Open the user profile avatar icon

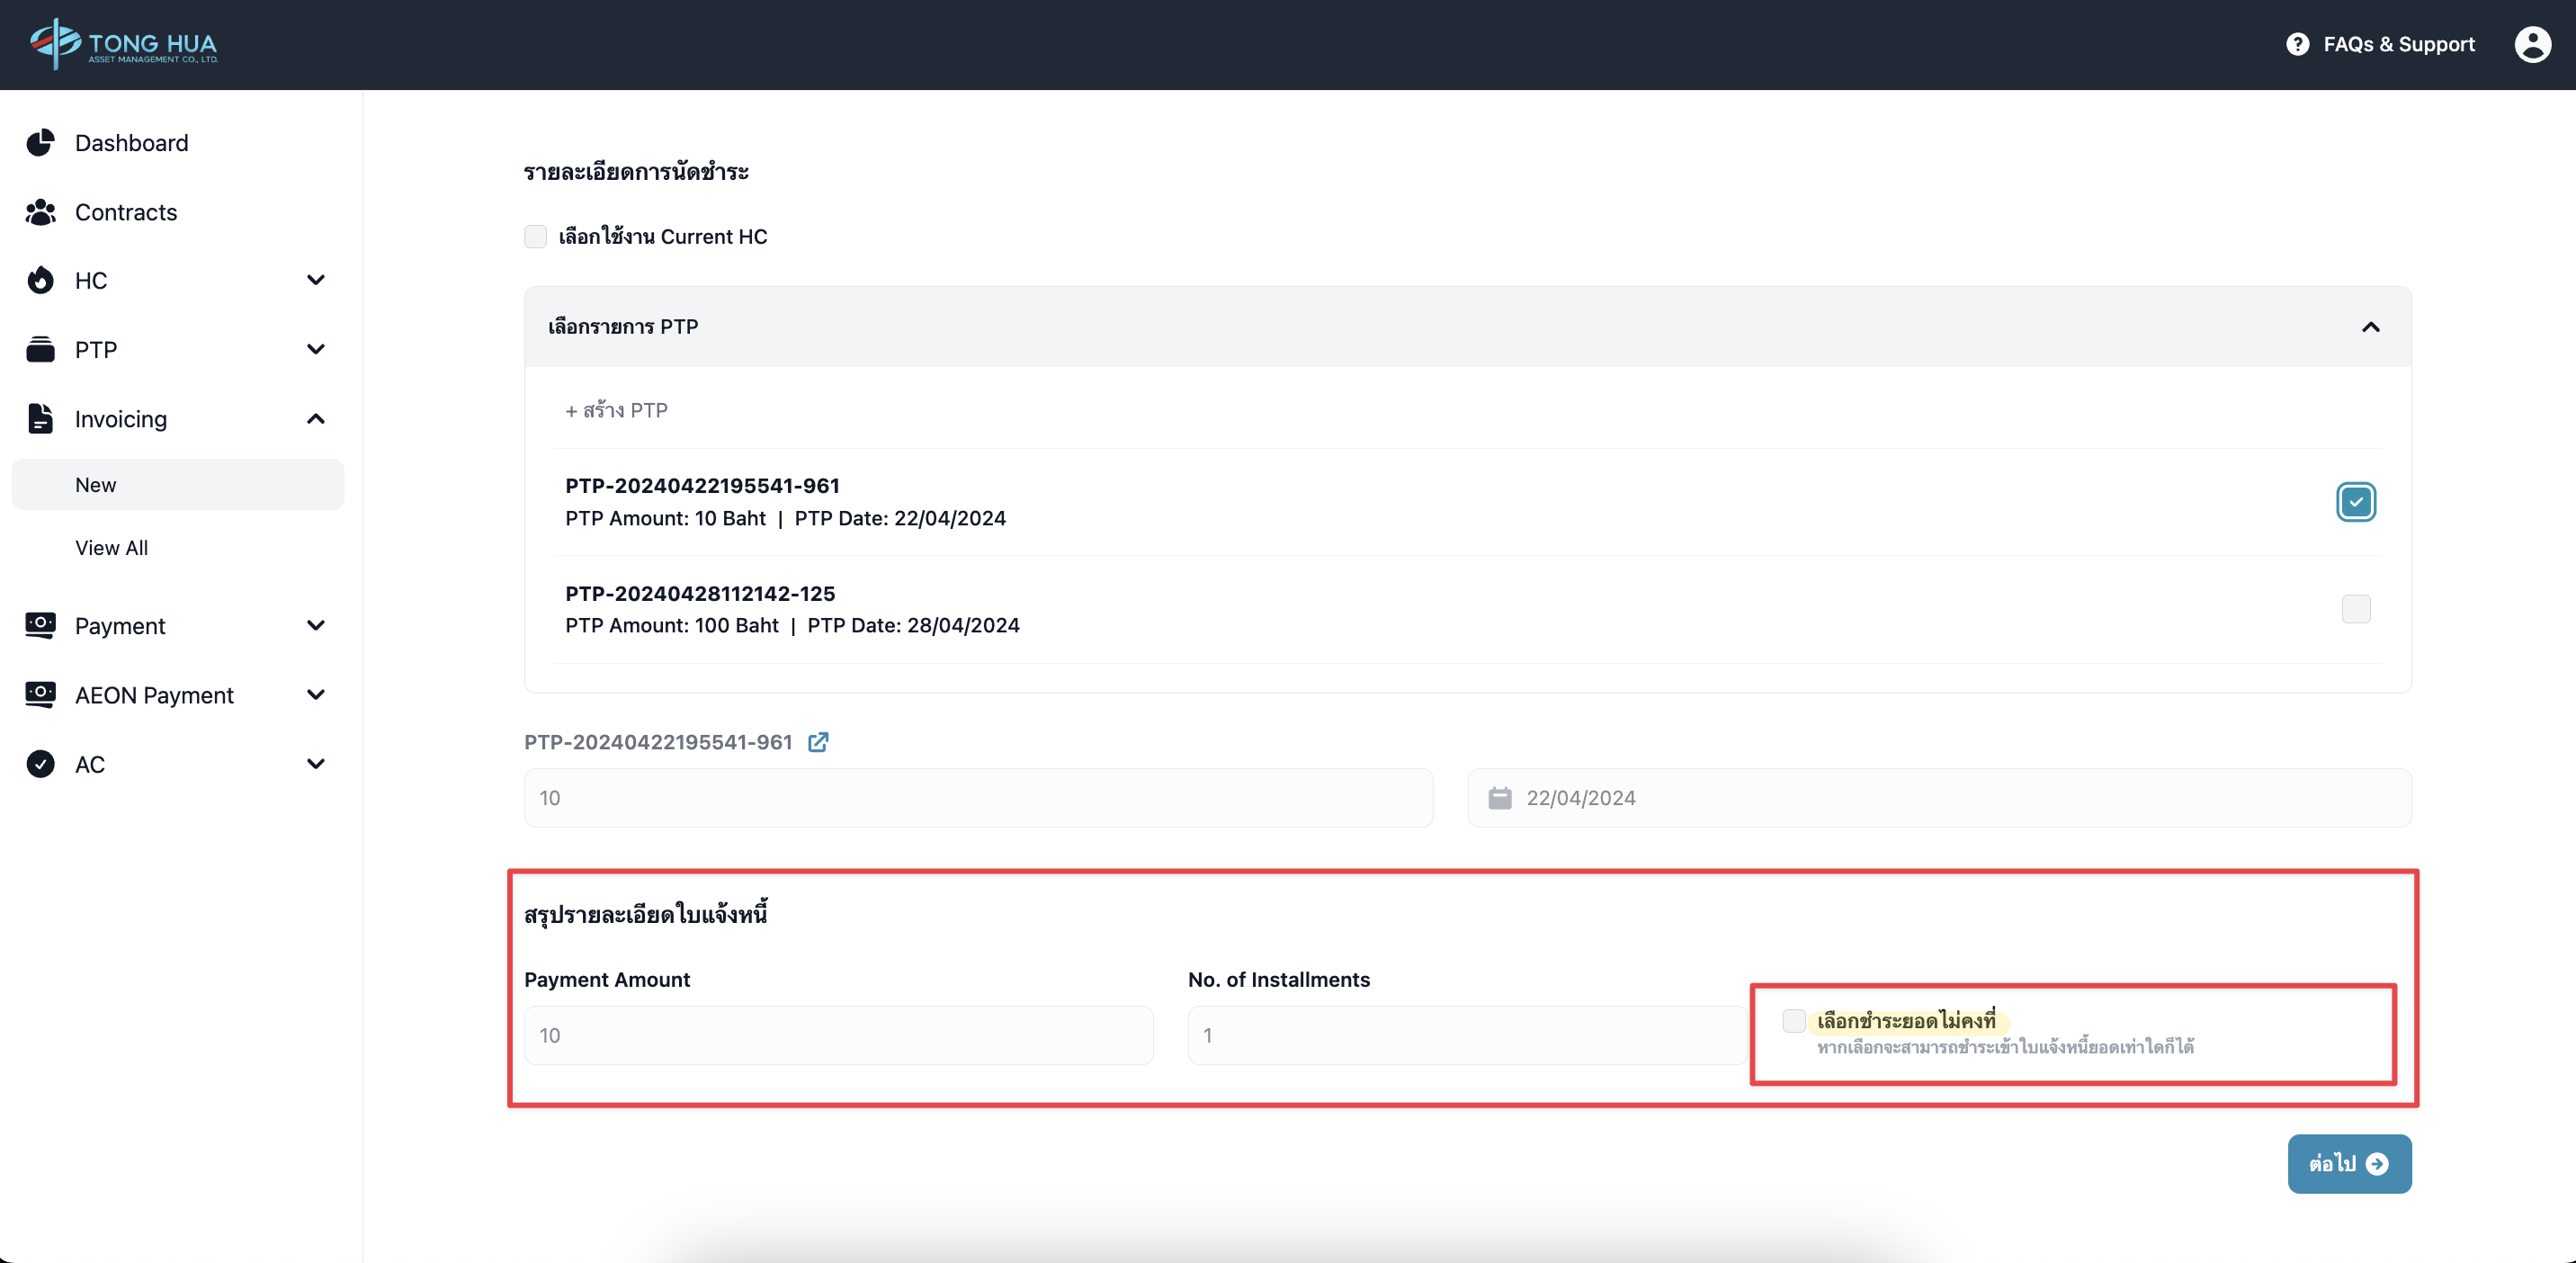tap(2532, 44)
